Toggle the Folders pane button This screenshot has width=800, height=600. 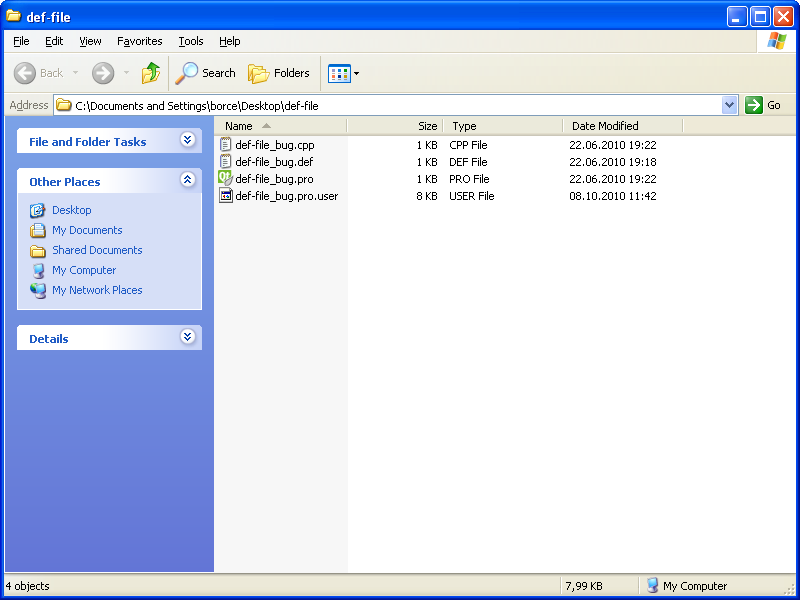pyautogui.click(x=279, y=73)
